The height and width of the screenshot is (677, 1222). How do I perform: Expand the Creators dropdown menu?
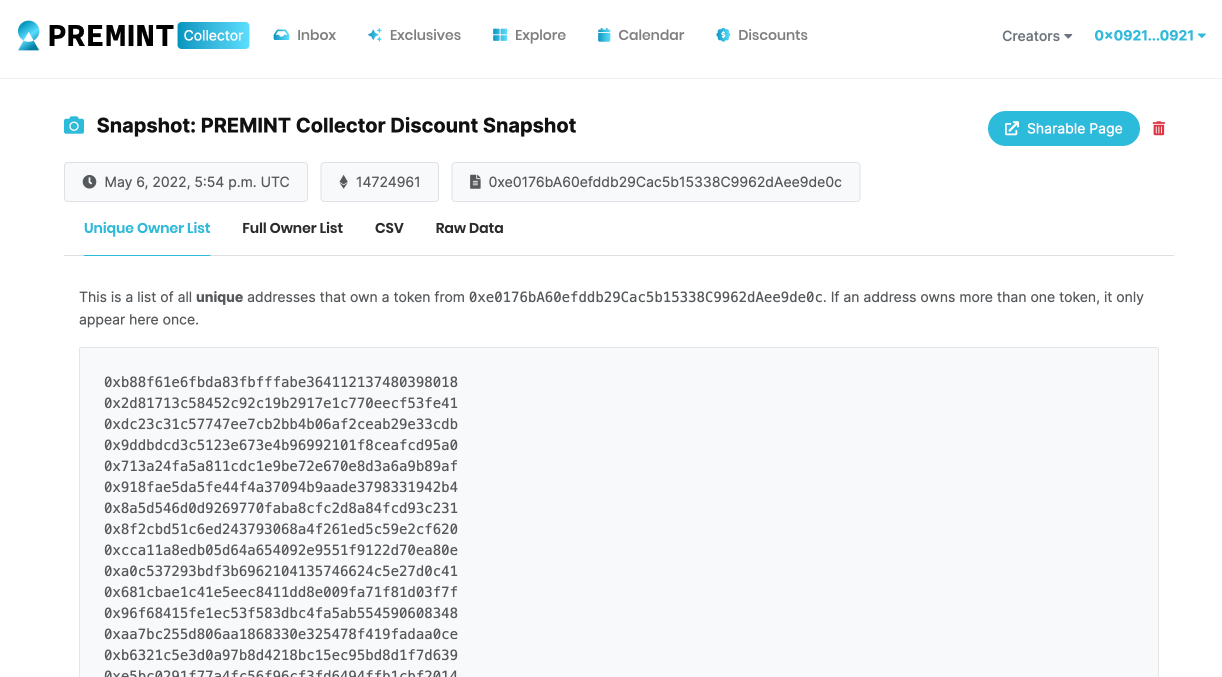[1037, 36]
